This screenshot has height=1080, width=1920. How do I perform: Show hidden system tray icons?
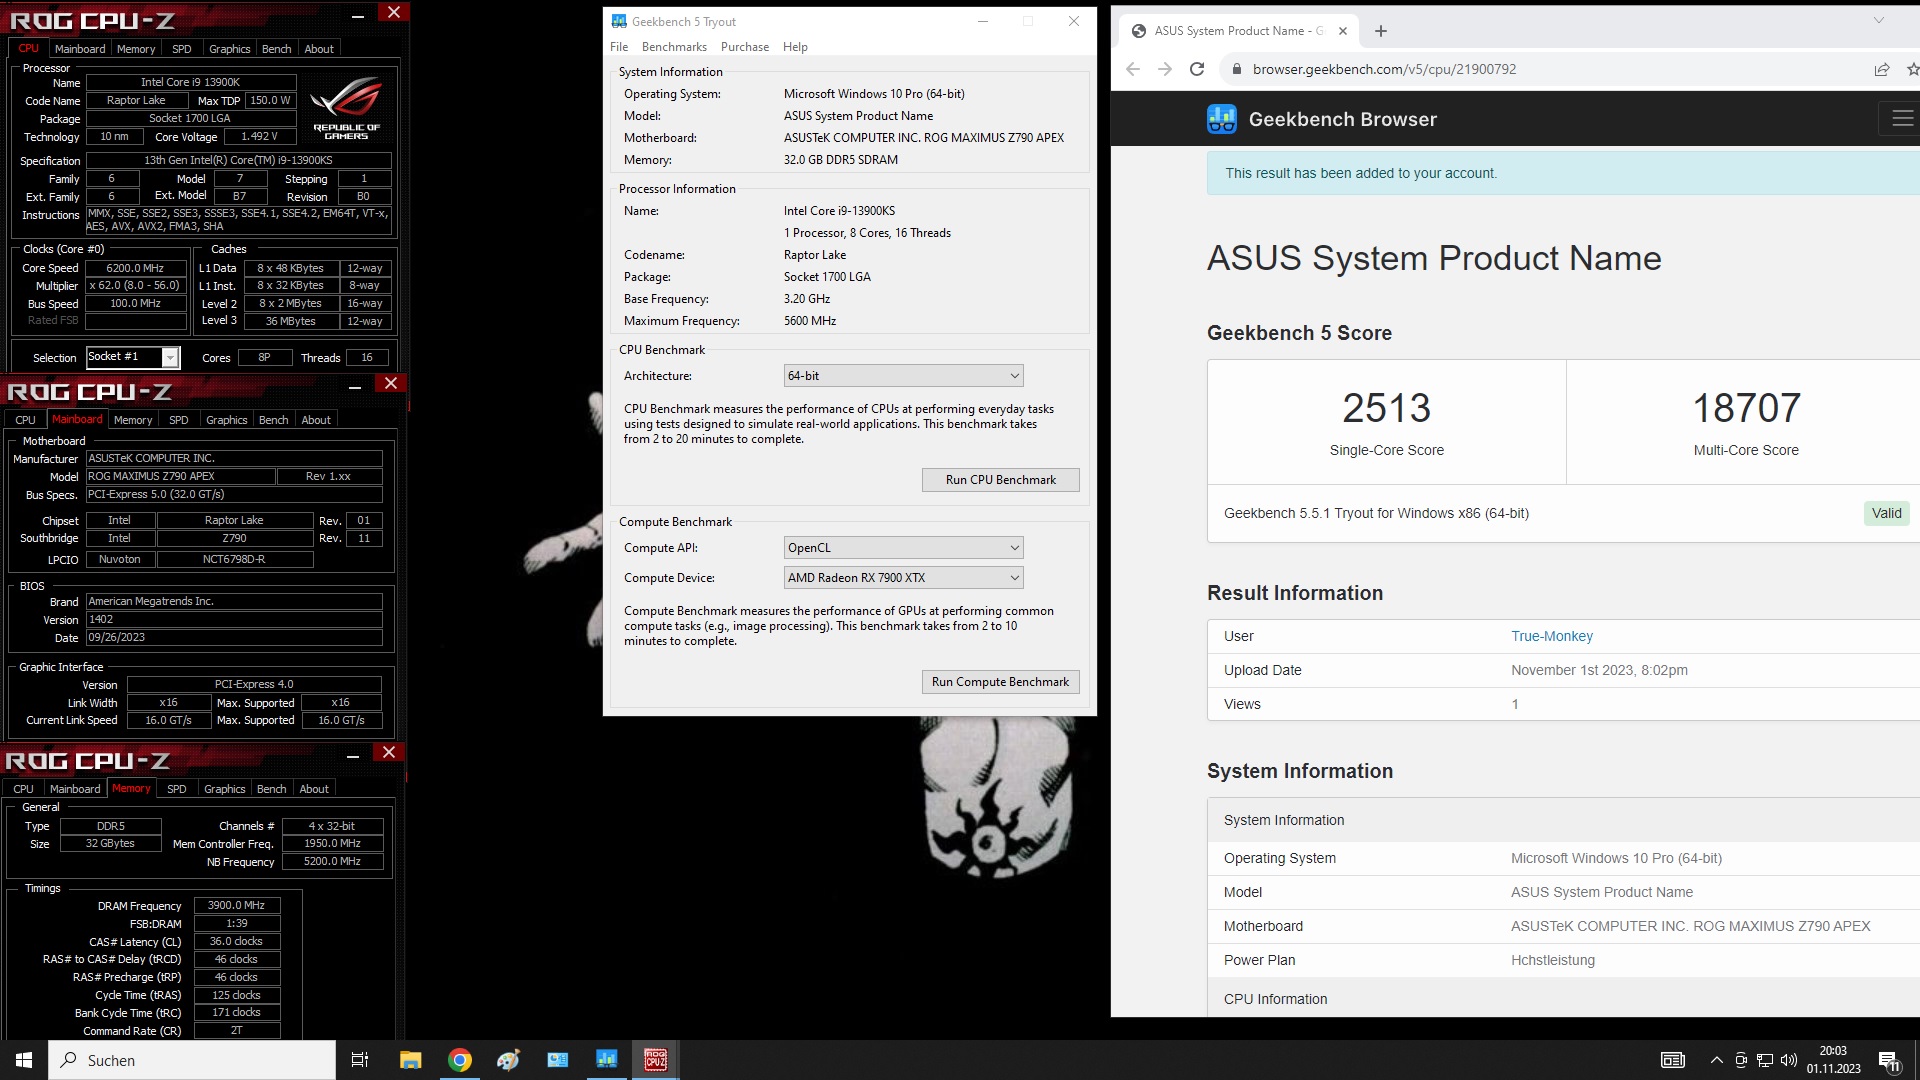coord(1717,1060)
